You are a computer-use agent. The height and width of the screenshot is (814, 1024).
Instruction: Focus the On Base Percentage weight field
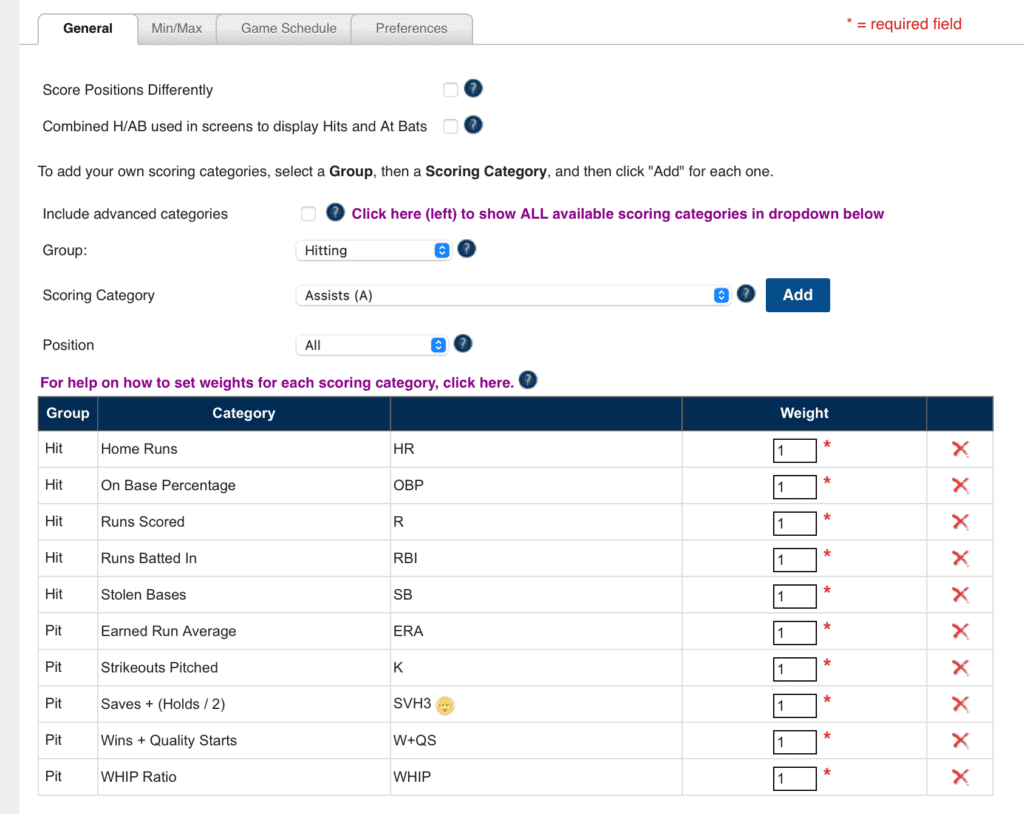point(794,487)
